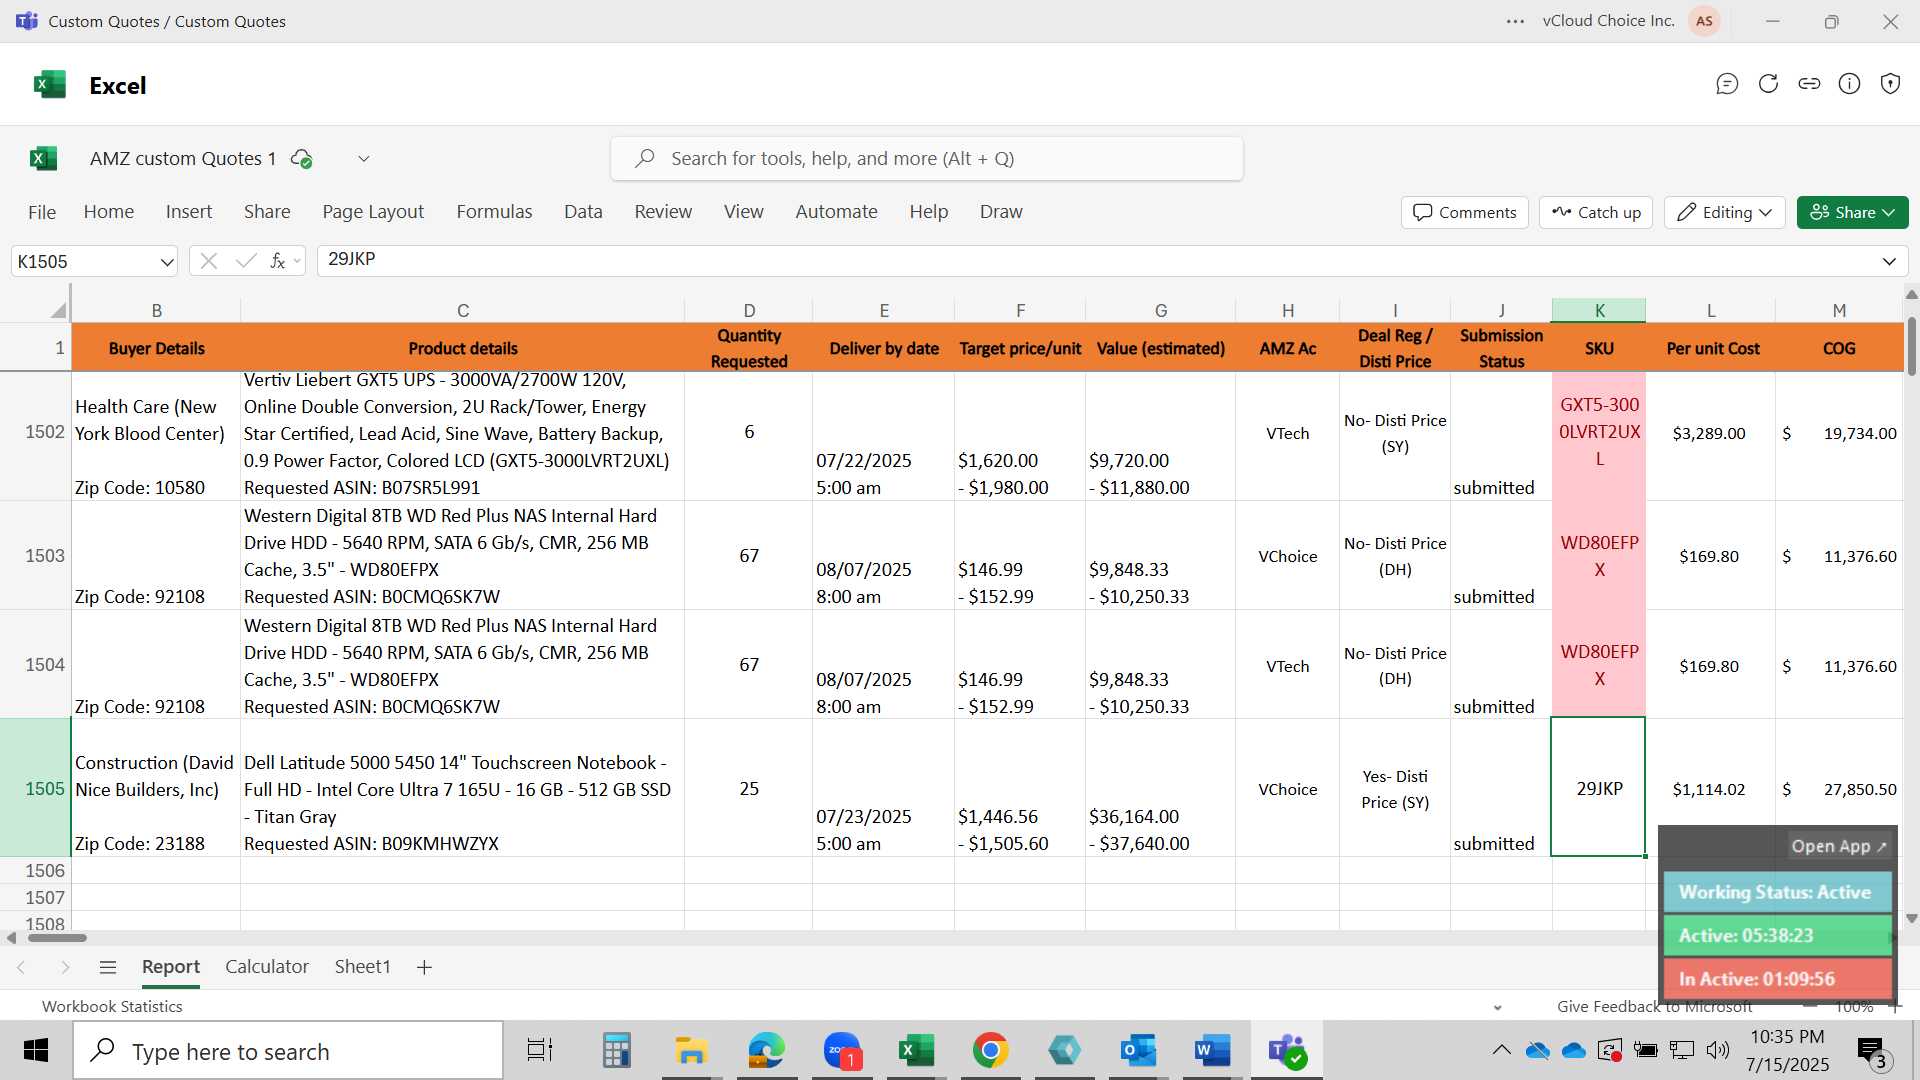Click the search for tools box
Screen dimensions: 1920x1080
(x=927, y=159)
